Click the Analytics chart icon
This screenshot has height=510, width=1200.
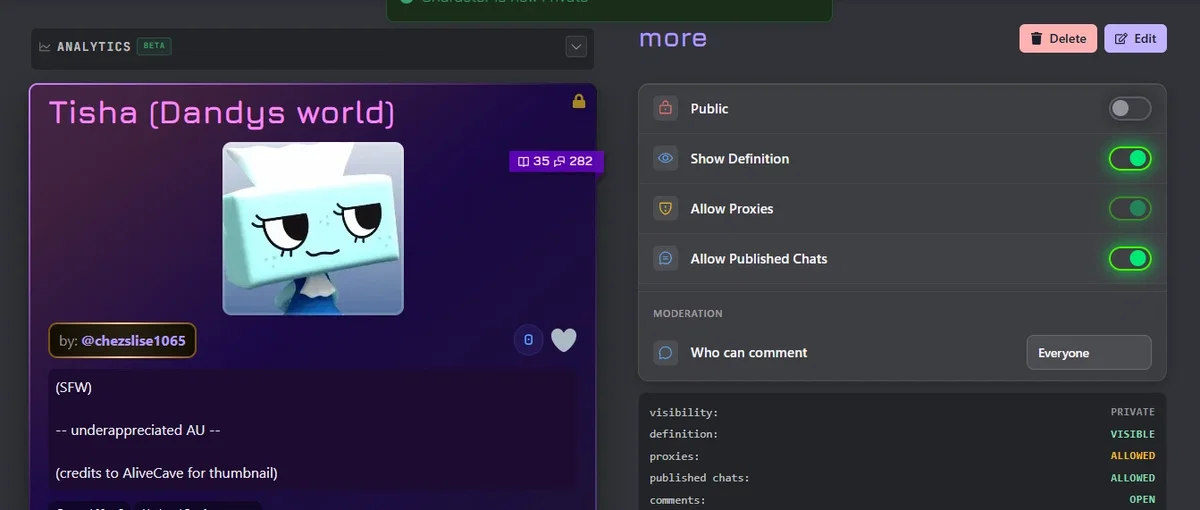[44, 47]
